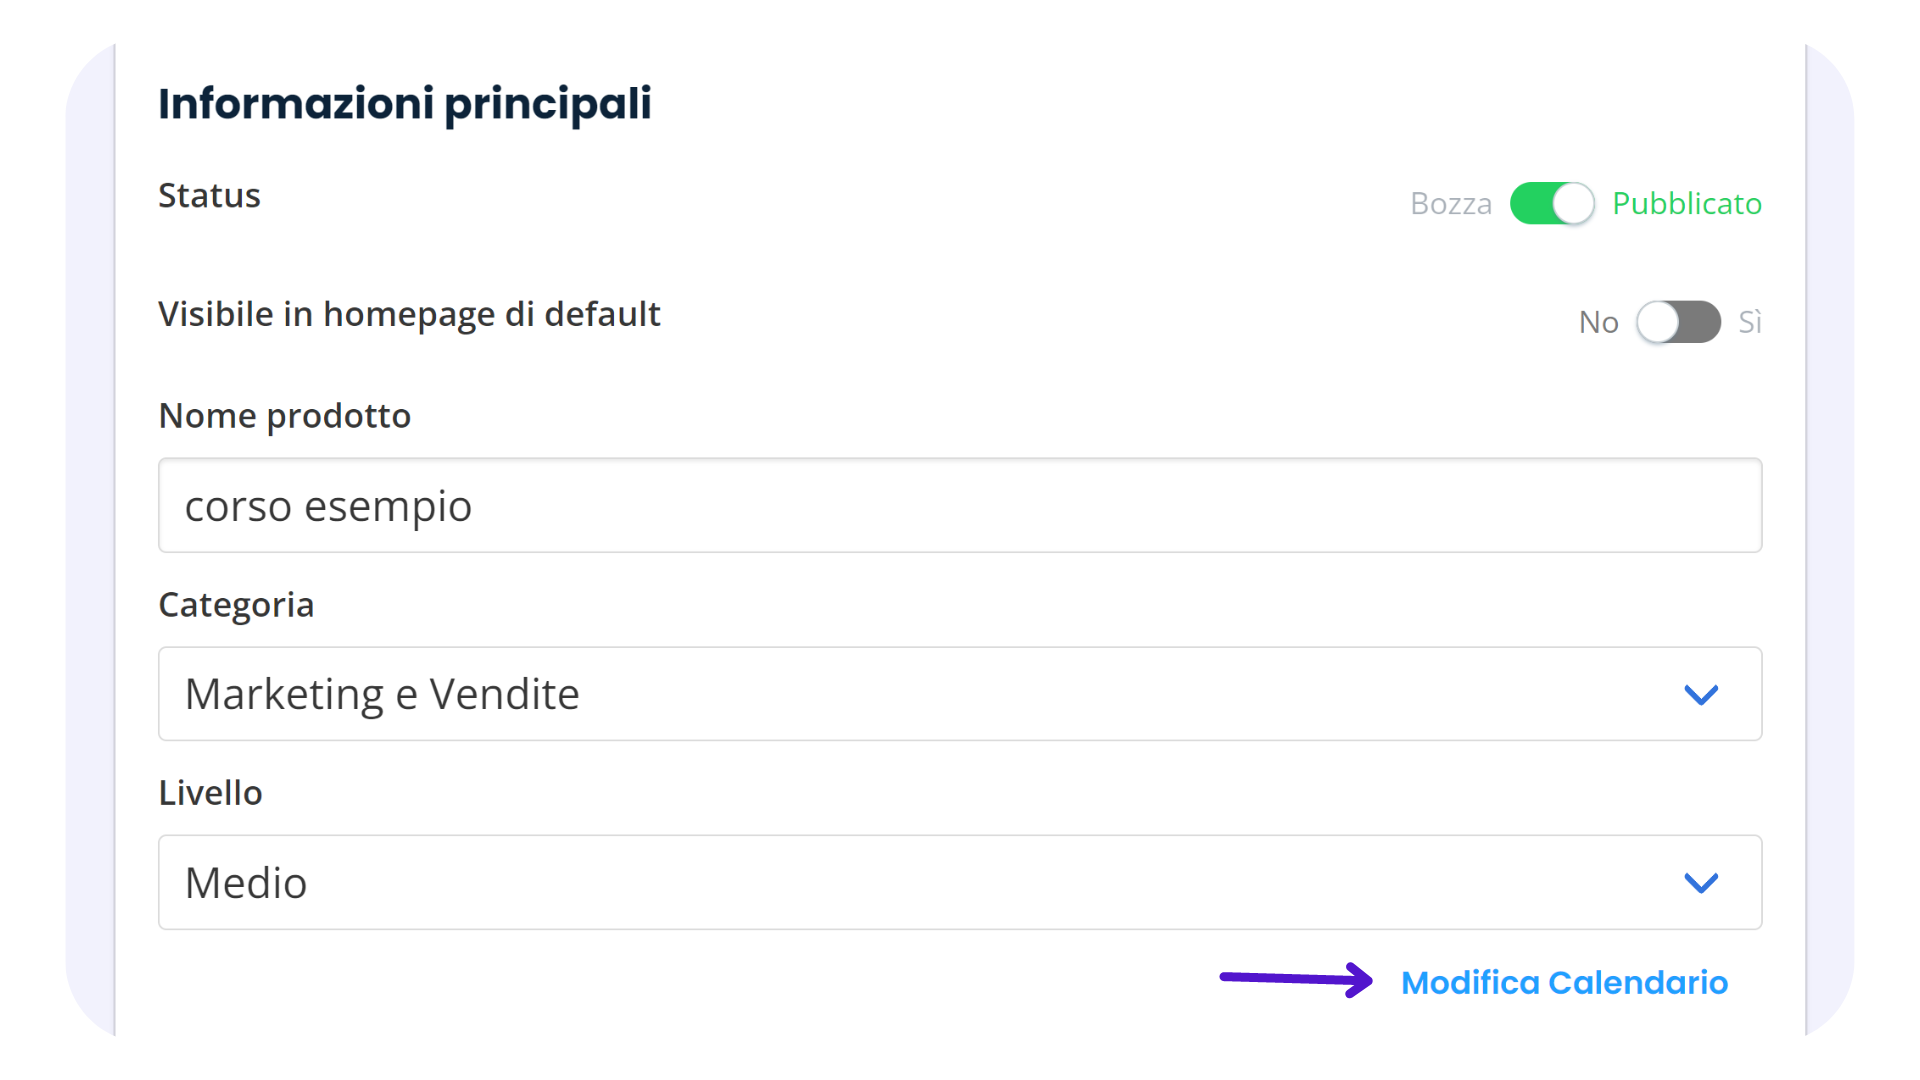Viewport: 1920px width, 1080px height.
Task: Enable the Visibile in homepage switch
Action: (x=1678, y=322)
